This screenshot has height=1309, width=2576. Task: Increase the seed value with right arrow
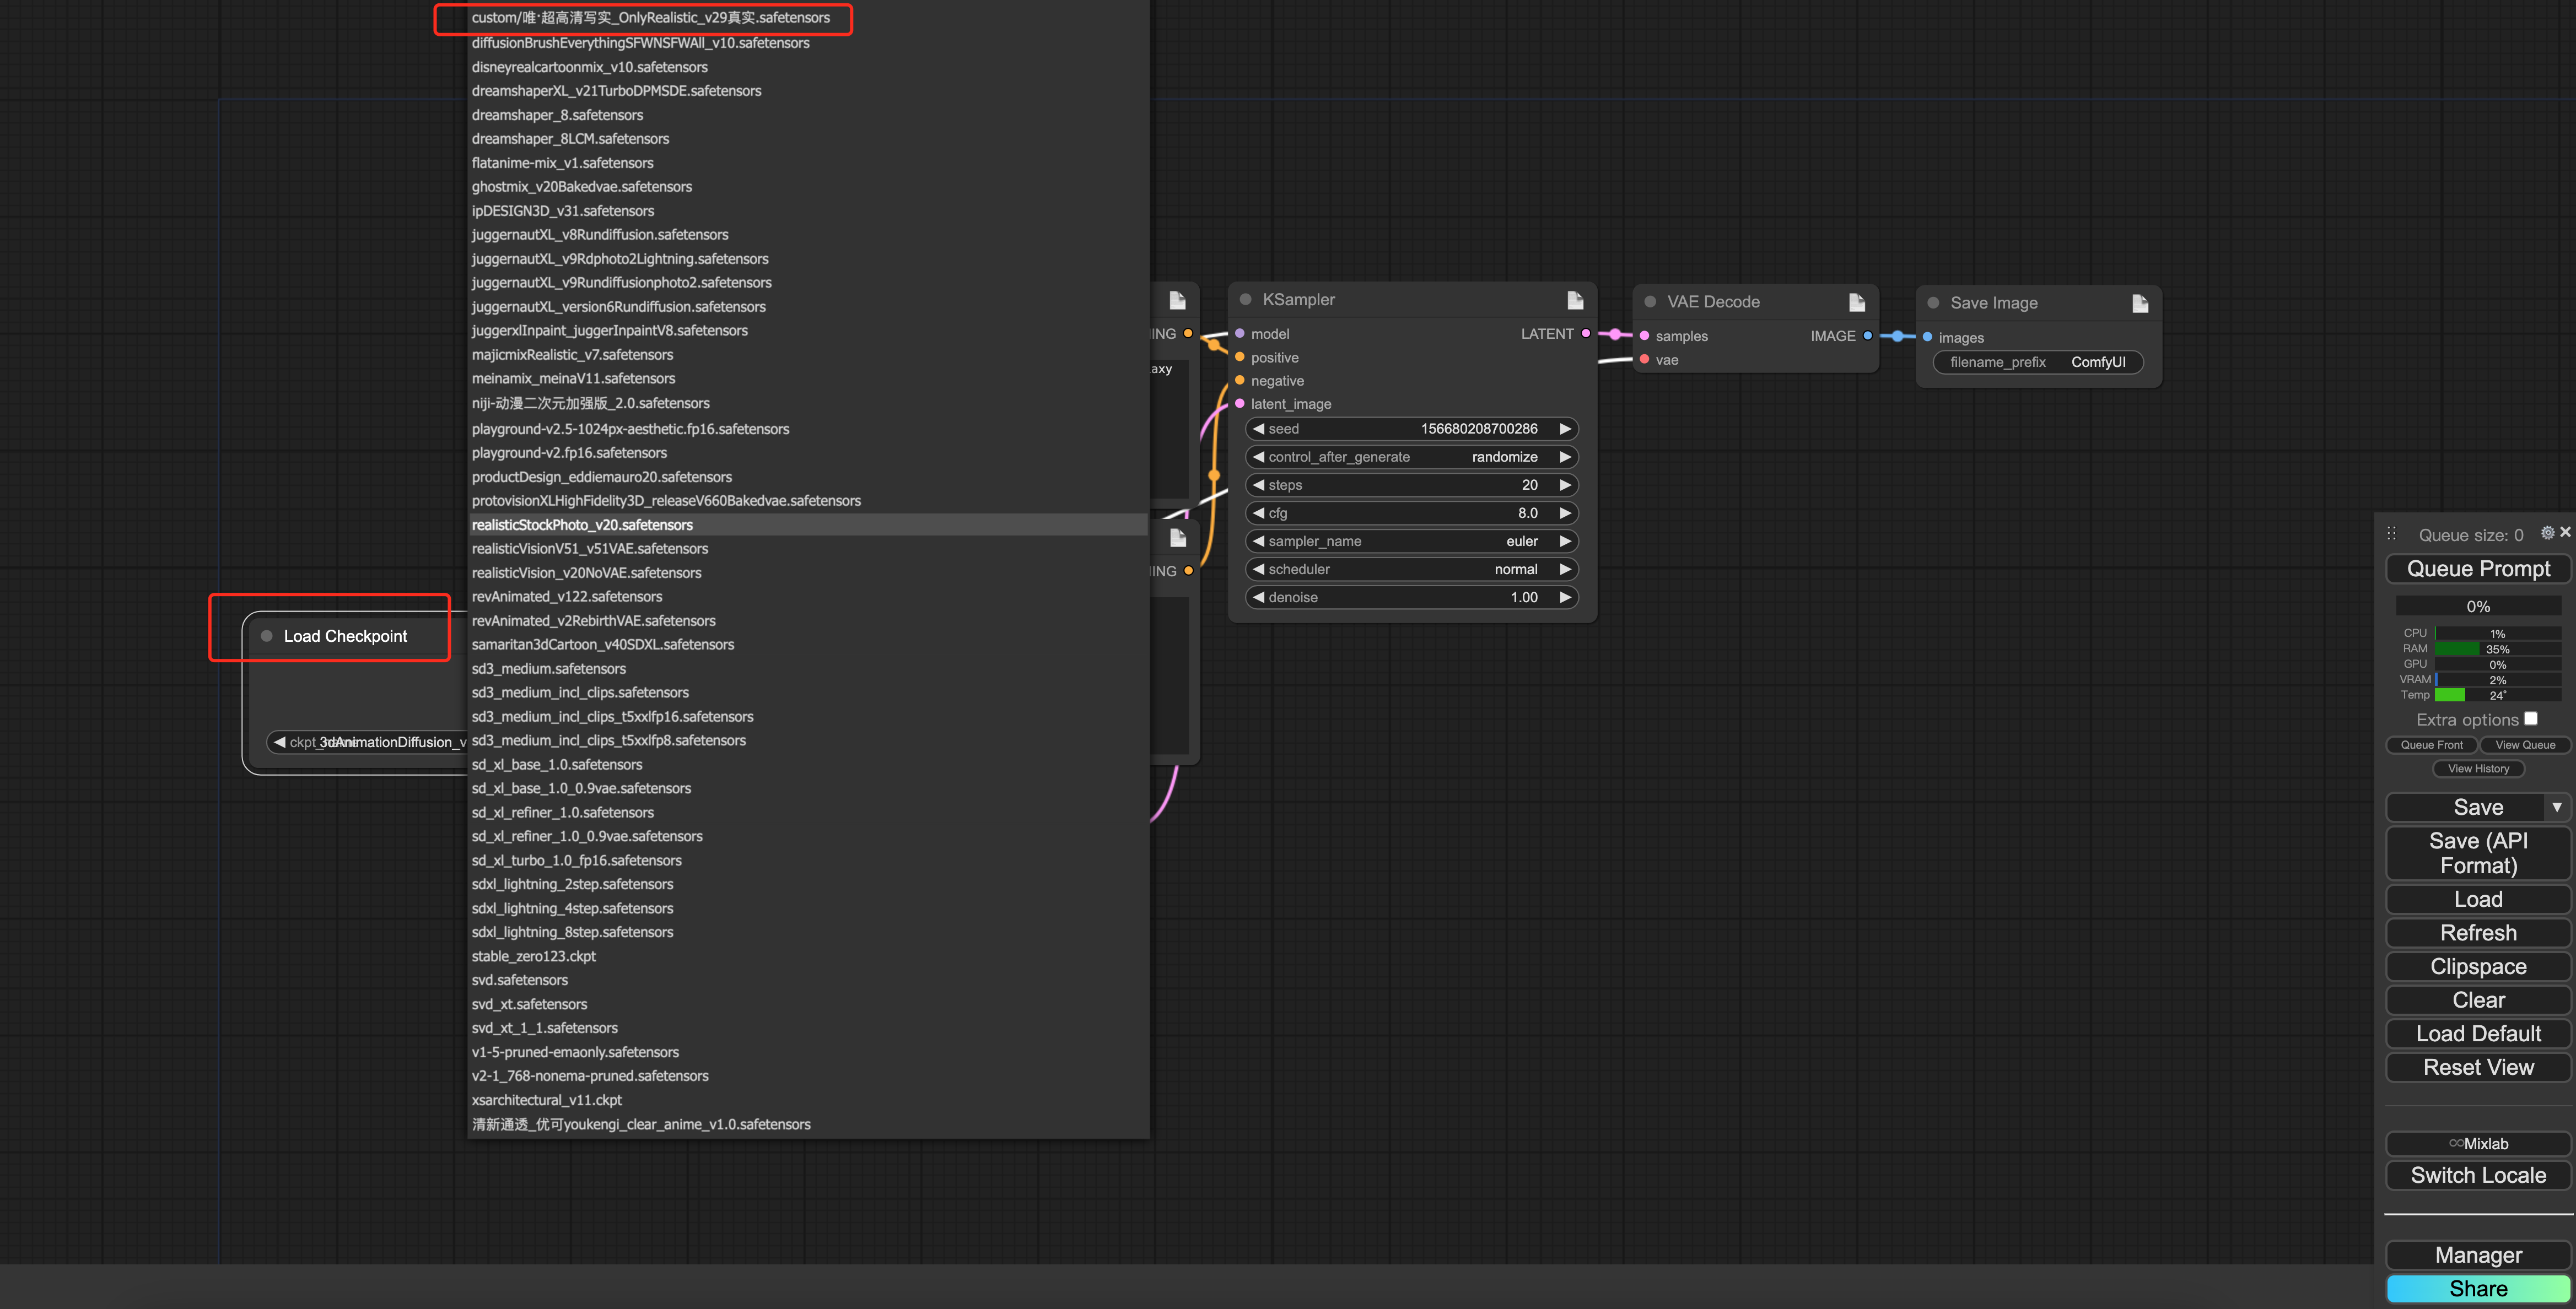[x=1565, y=429]
